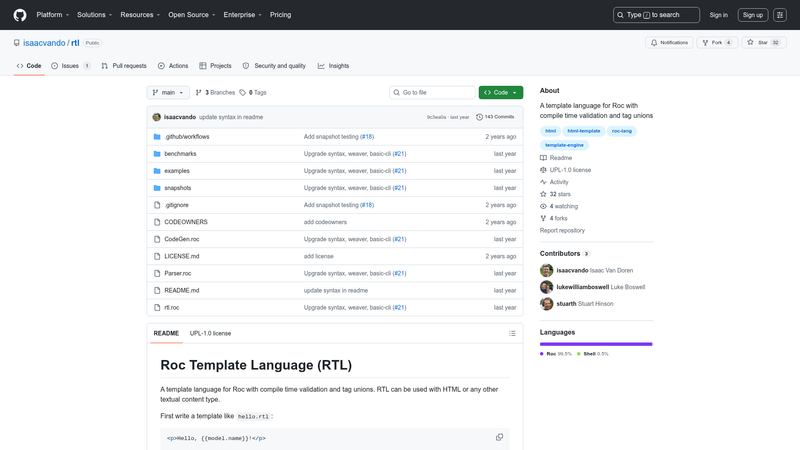Open 143 Commits history link
This screenshot has width=800, height=450.
495,117
